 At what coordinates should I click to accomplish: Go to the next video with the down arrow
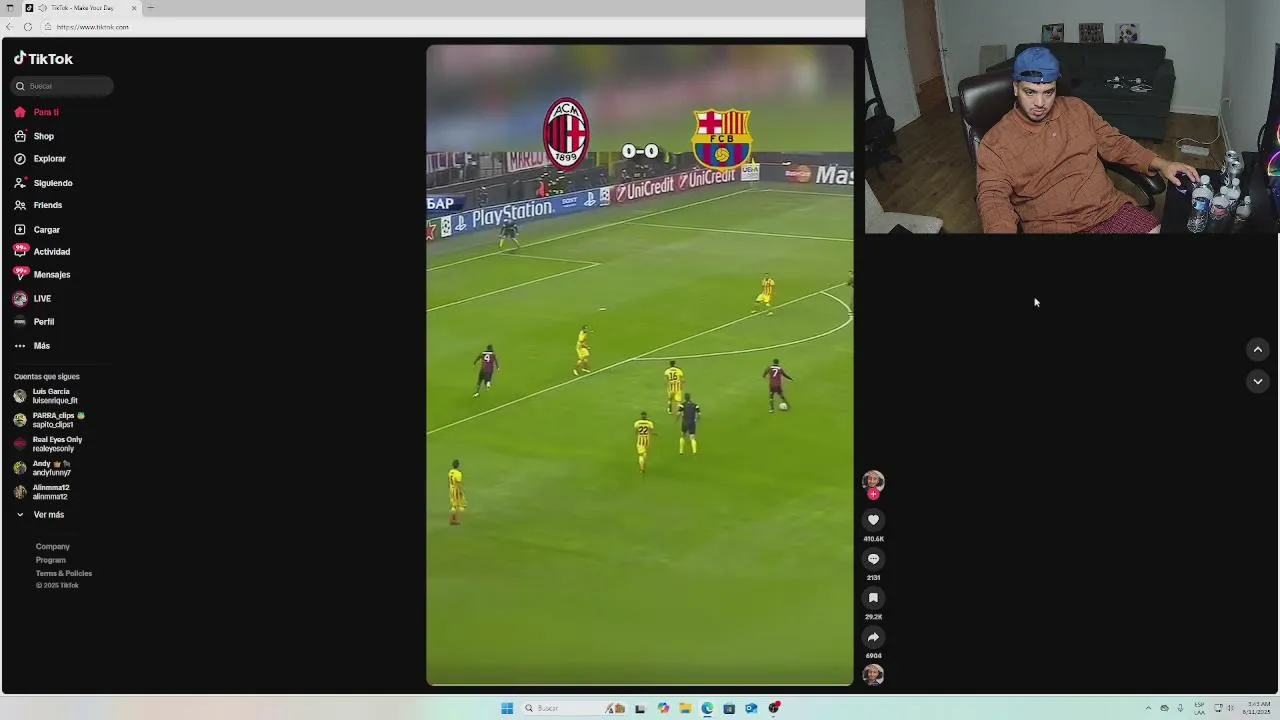click(x=1258, y=381)
